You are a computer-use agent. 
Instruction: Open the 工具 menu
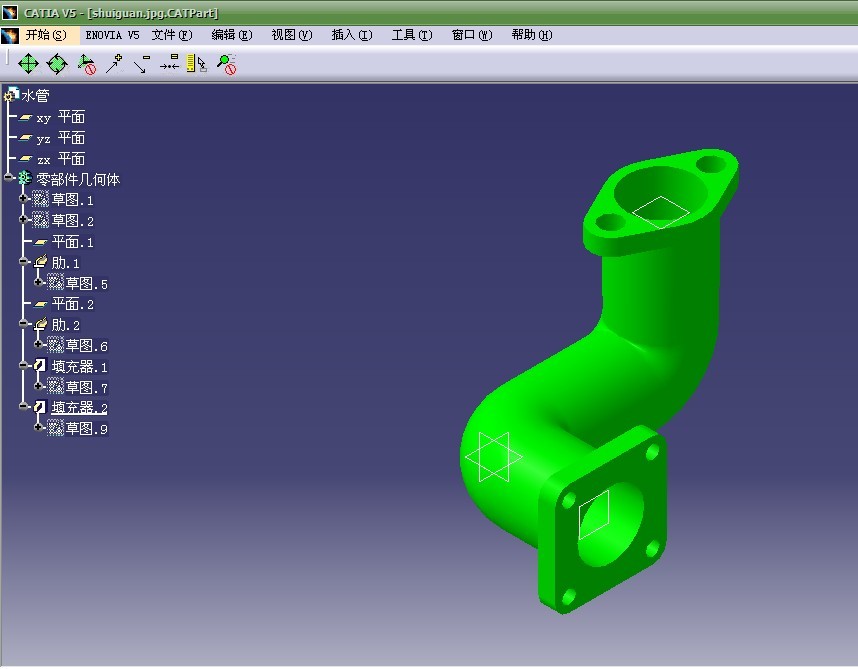pos(411,35)
